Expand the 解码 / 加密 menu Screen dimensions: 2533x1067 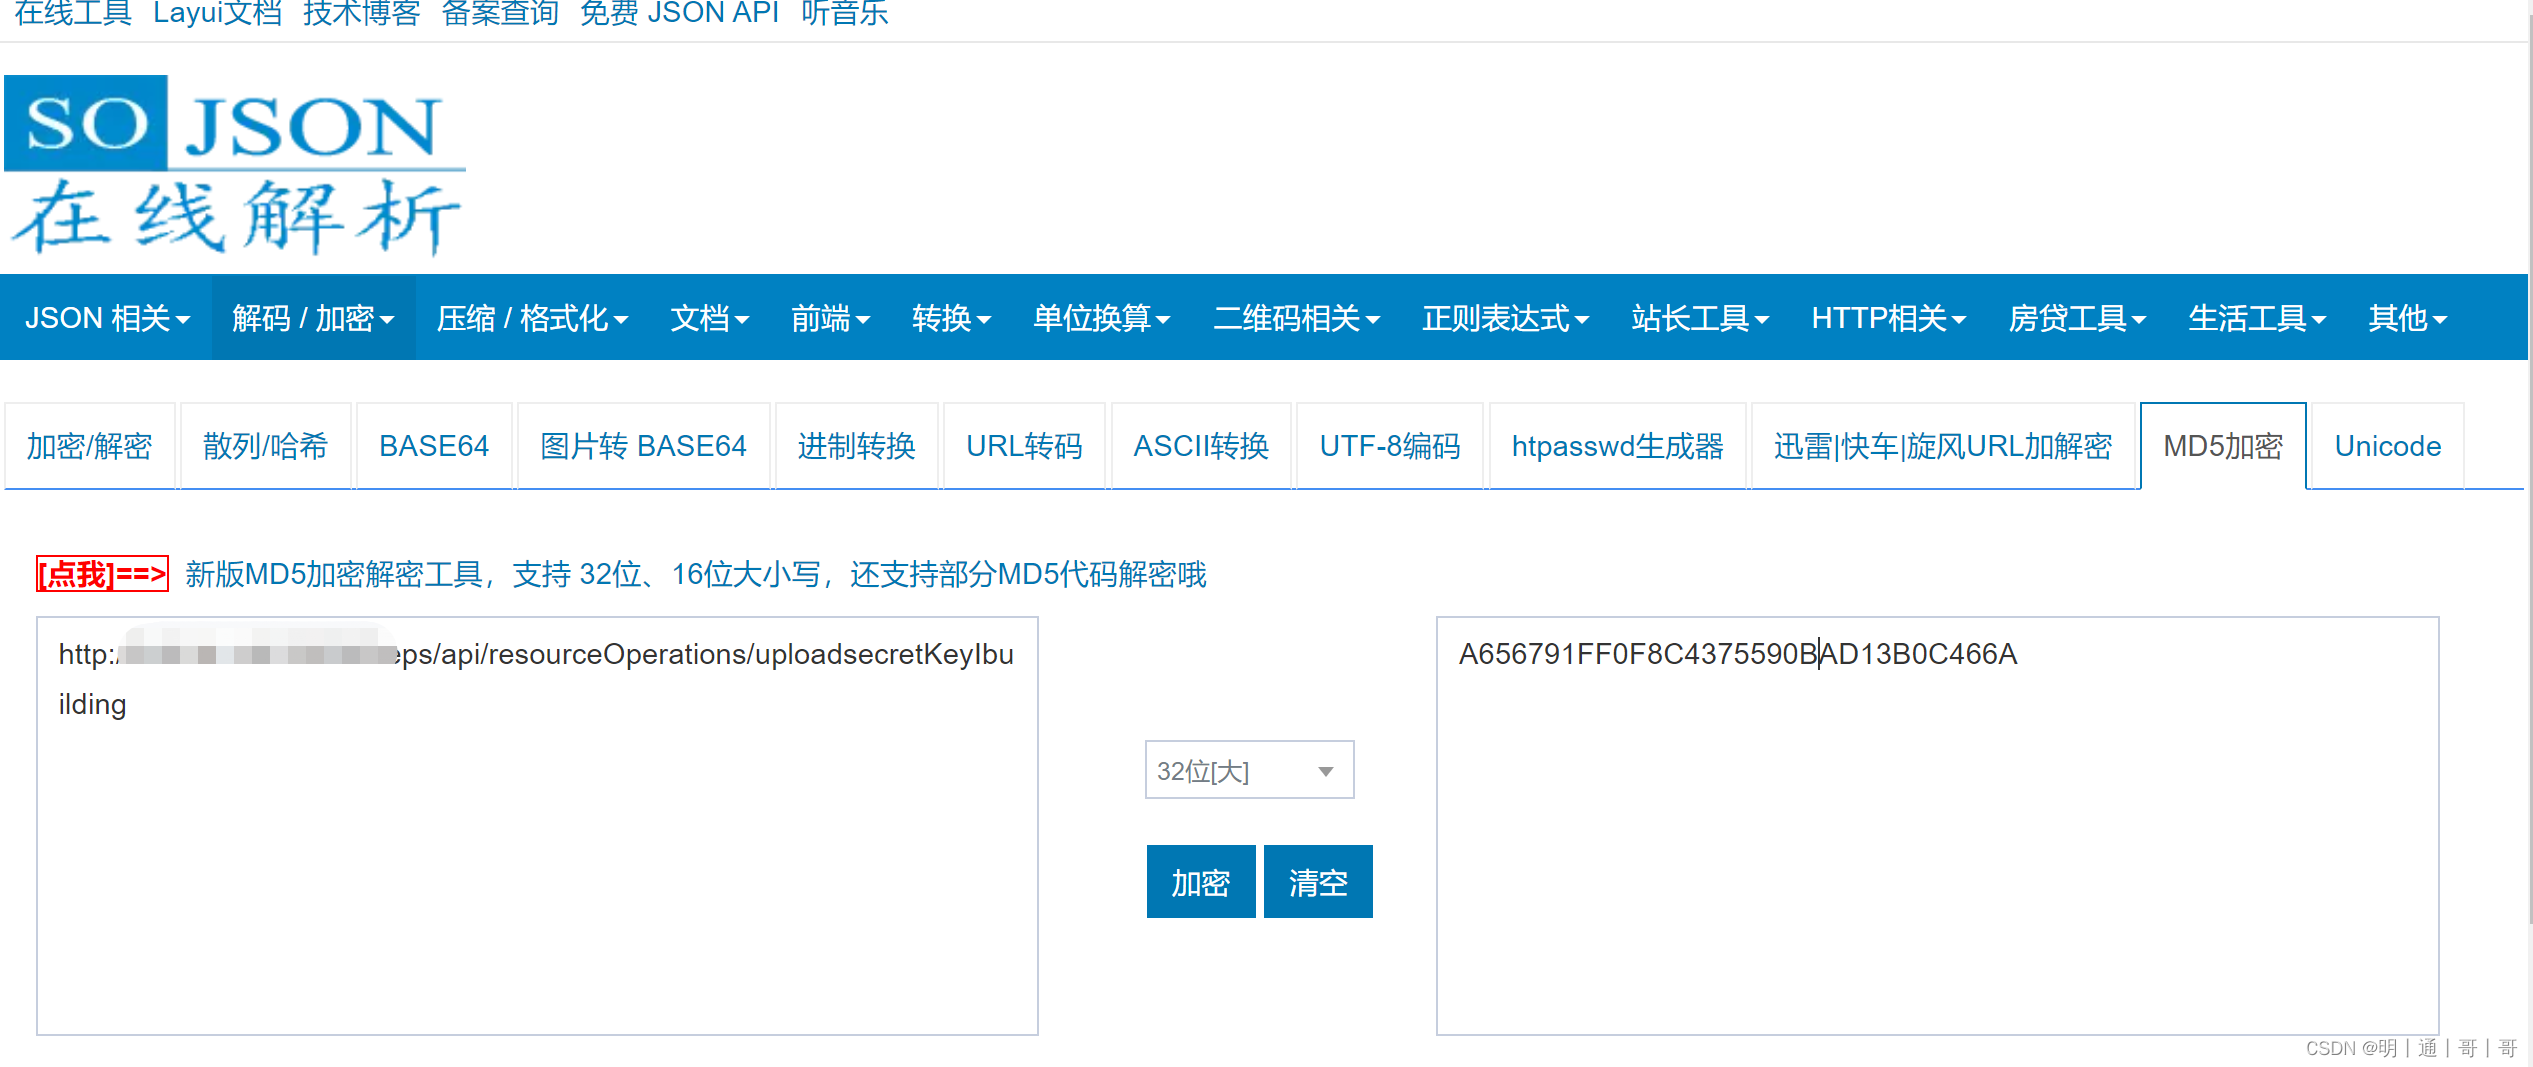[x=311, y=317]
